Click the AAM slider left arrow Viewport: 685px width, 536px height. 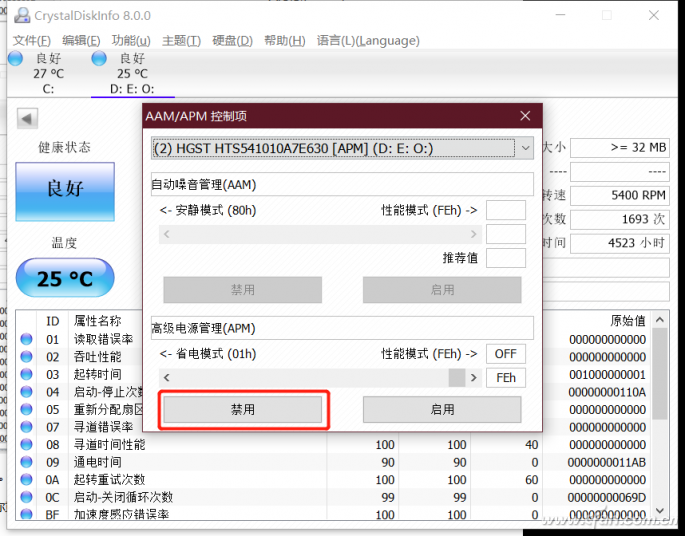click(x=166, y=234)
